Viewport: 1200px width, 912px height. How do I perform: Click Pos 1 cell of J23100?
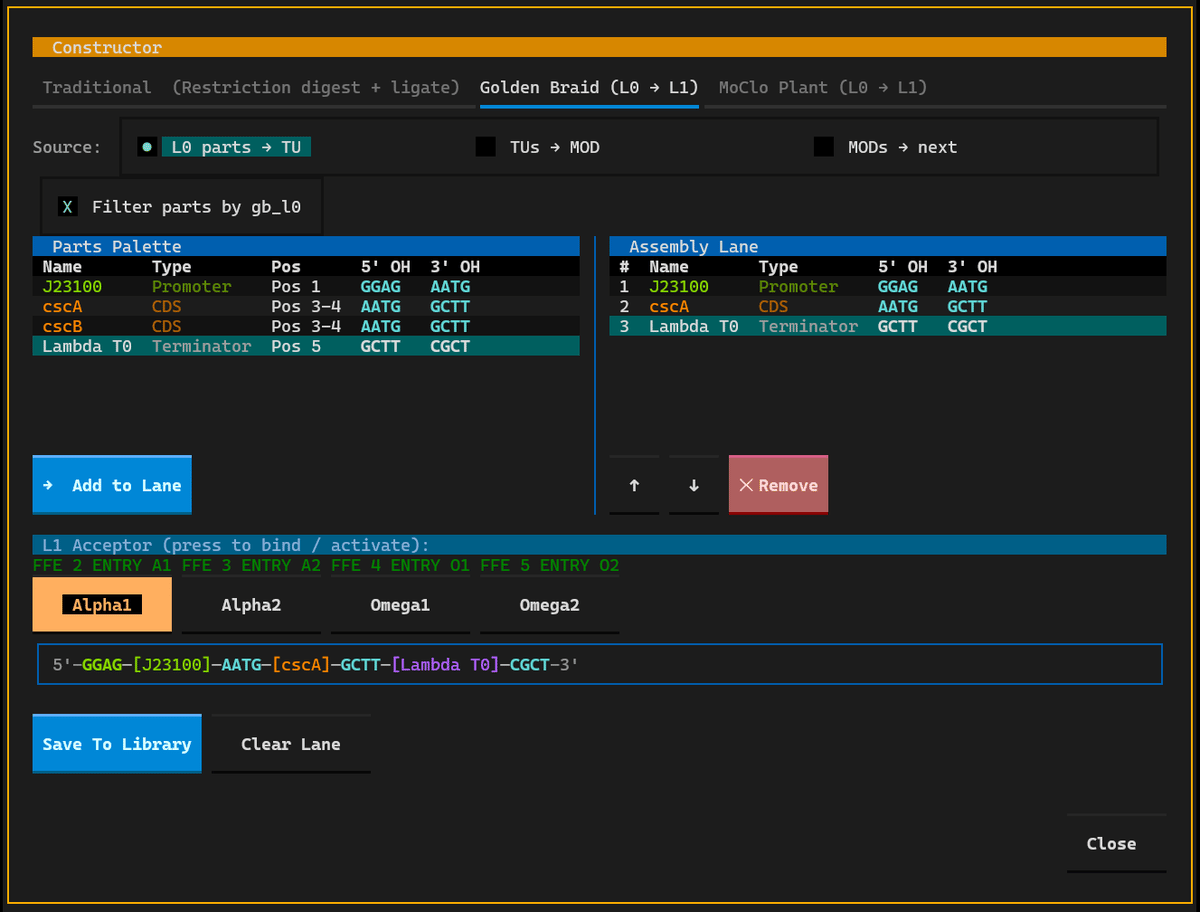(x=296, y=287)
